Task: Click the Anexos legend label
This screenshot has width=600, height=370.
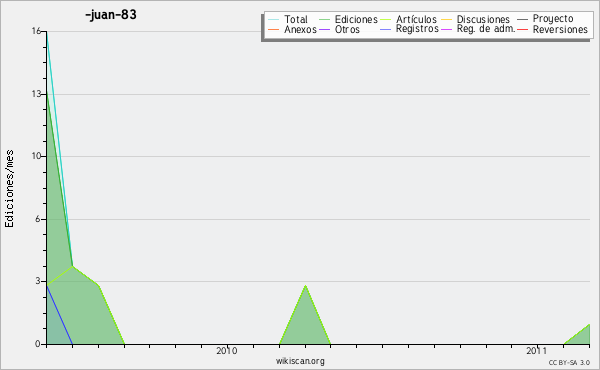Action: pos(300,29)
